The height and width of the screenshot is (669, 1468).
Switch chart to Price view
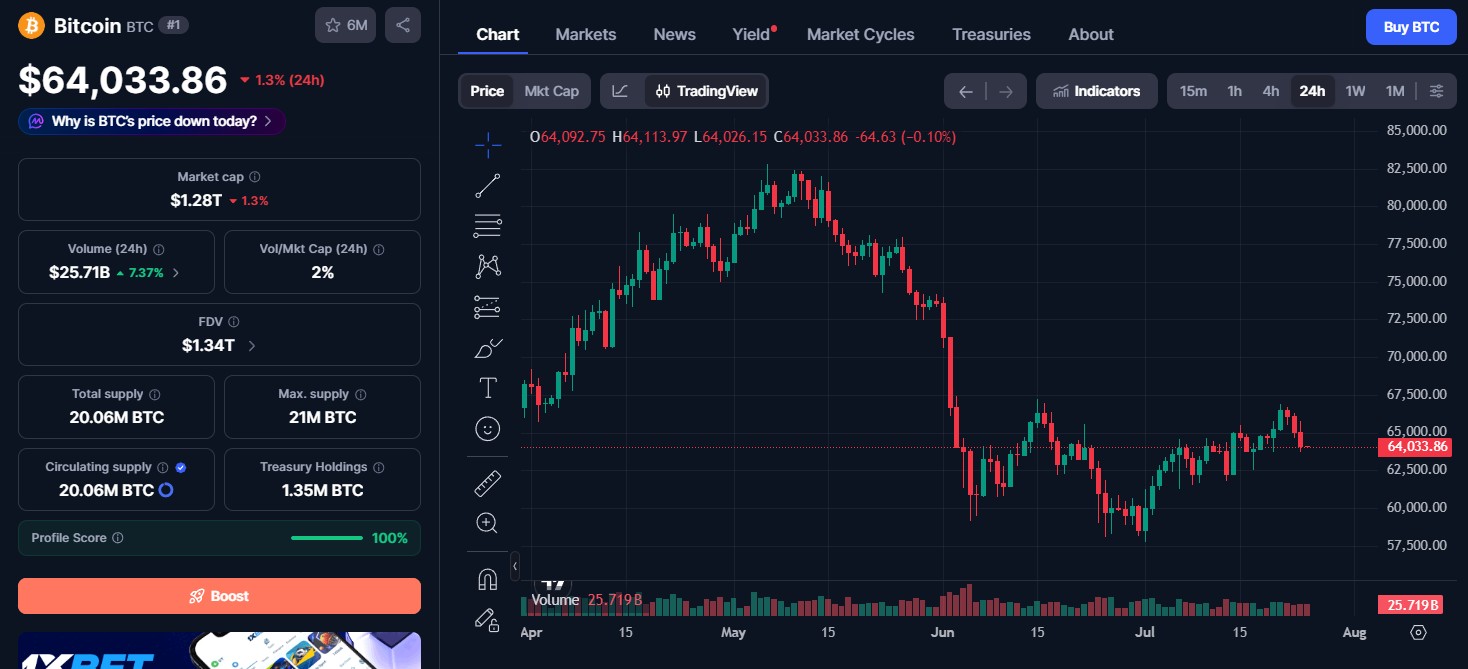(487, 91)
